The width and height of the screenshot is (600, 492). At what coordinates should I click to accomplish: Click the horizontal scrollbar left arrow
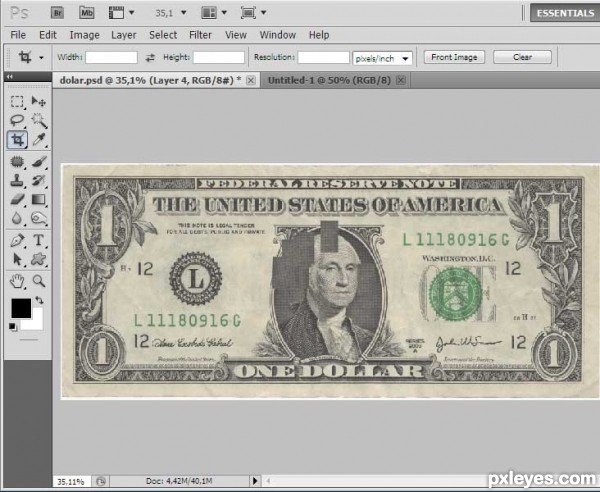pyautogui.click(x=268, y=481)
